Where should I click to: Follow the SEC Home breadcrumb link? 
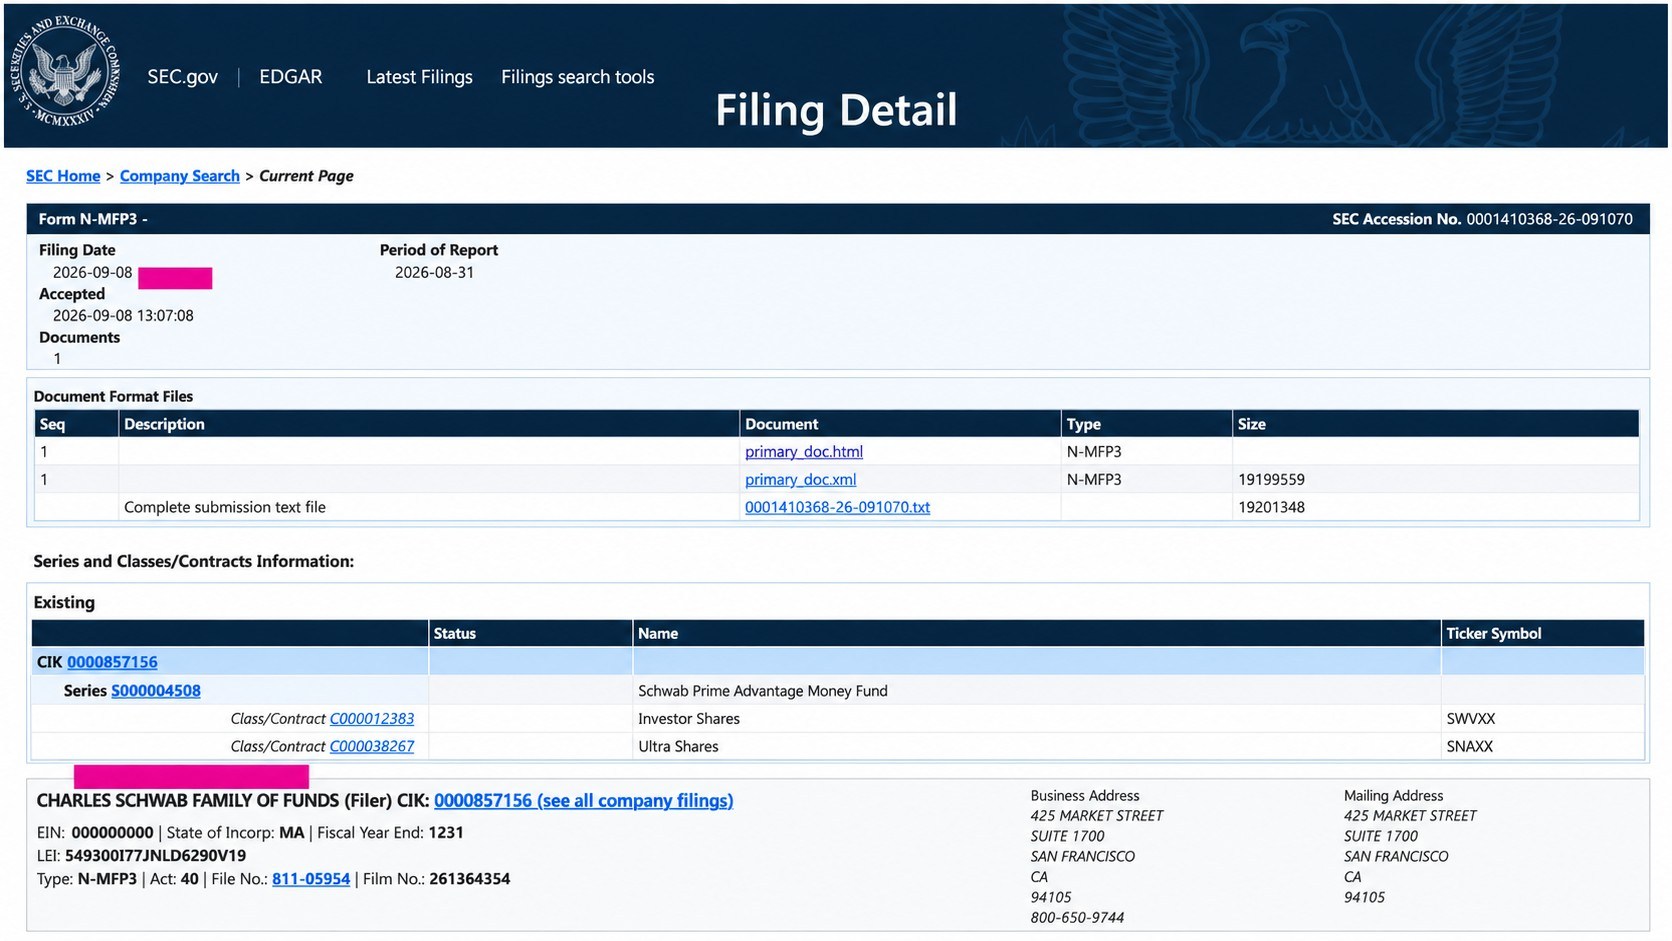click(x=63, y=176)
